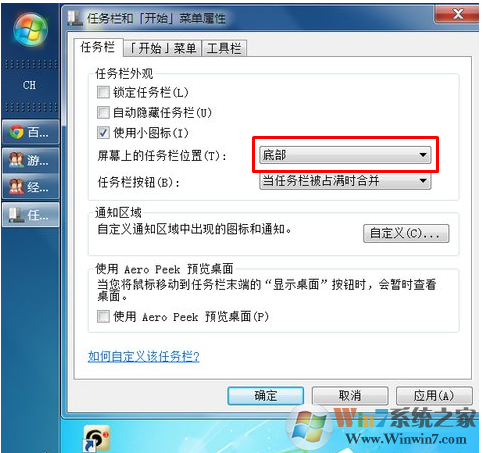This screenshot has height=453, width=483.
Task: Switch to the 「开始」菜单 tab
Action: 163,48
